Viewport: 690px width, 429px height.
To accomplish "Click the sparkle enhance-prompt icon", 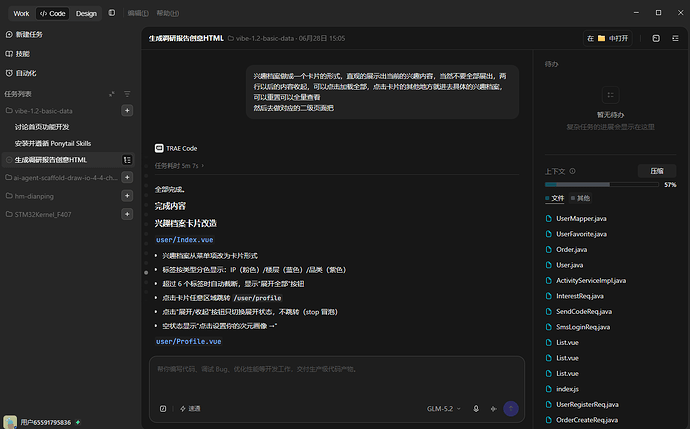I will 493,409.
